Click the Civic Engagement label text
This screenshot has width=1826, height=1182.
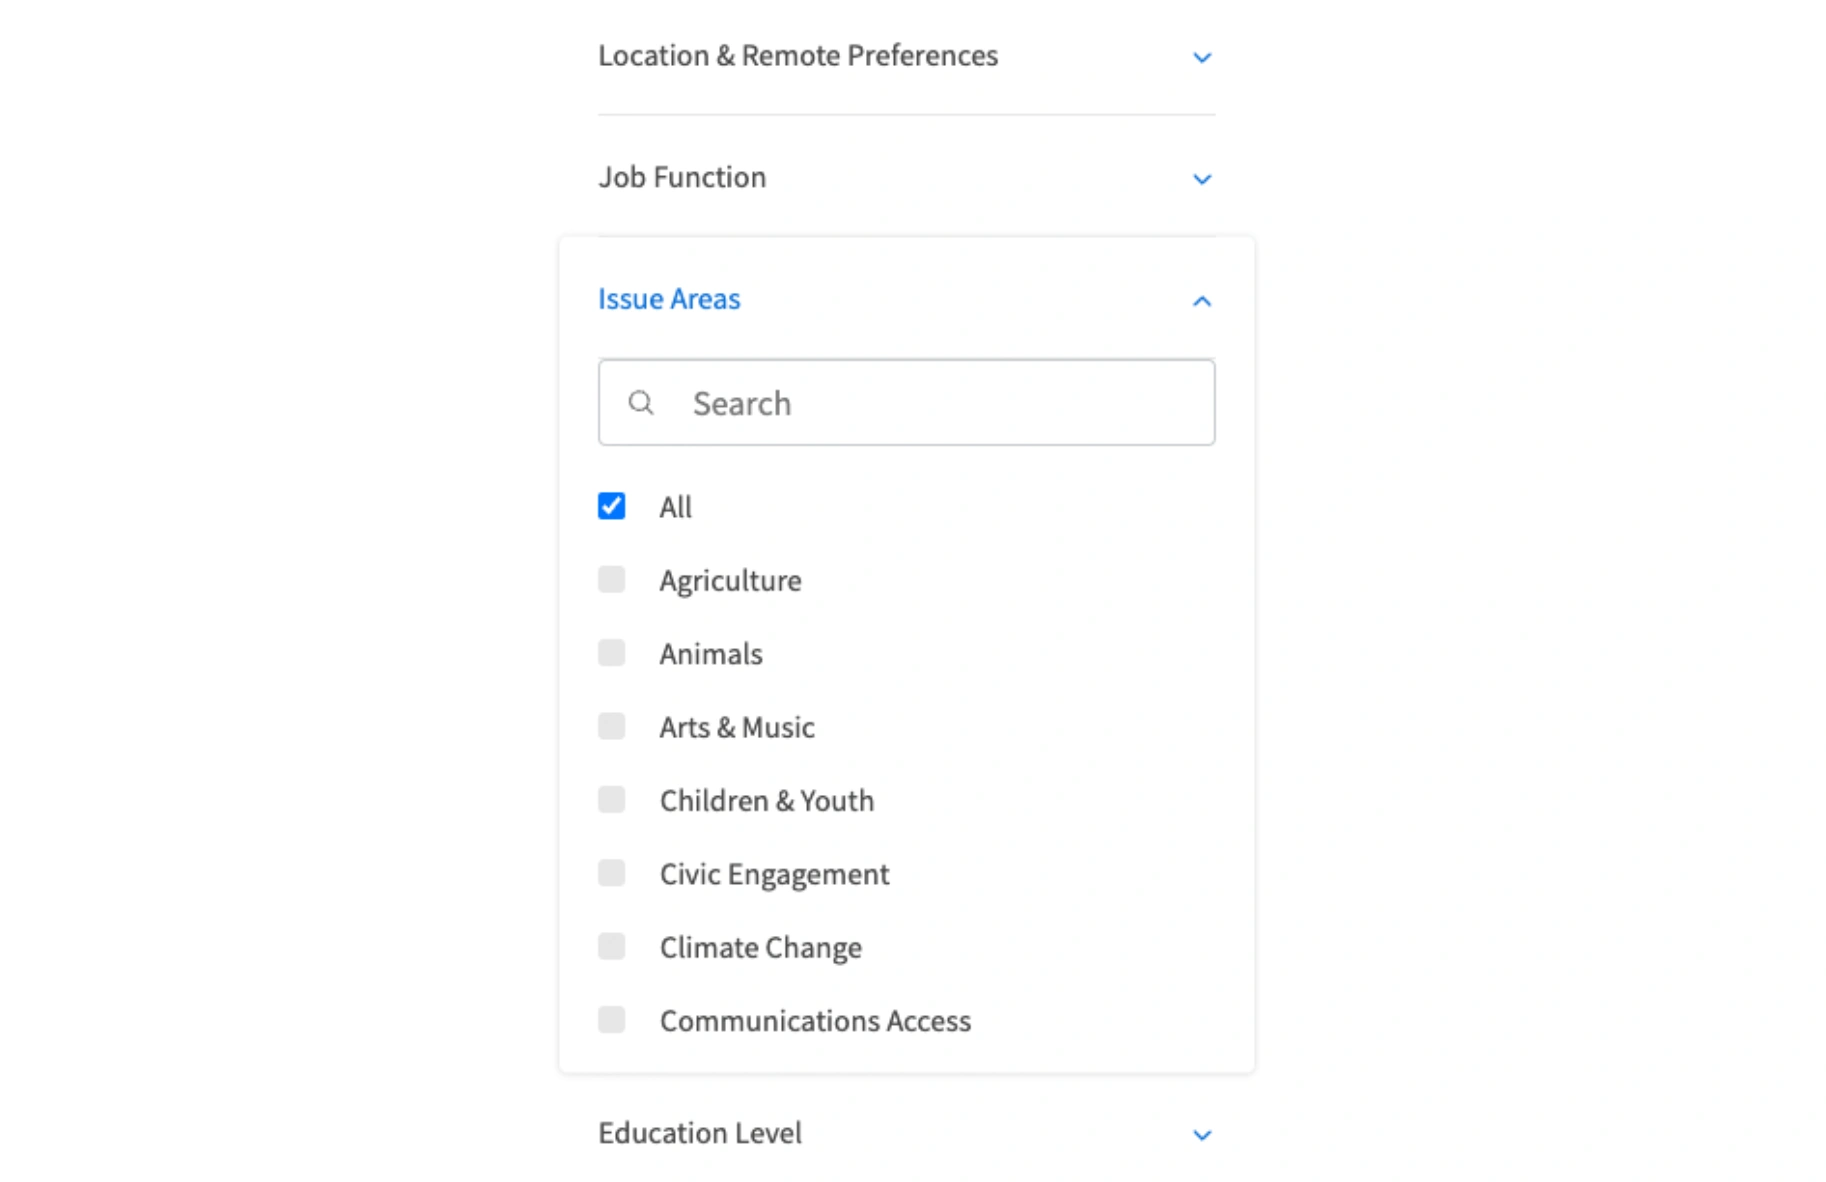[x=774, y=875]
